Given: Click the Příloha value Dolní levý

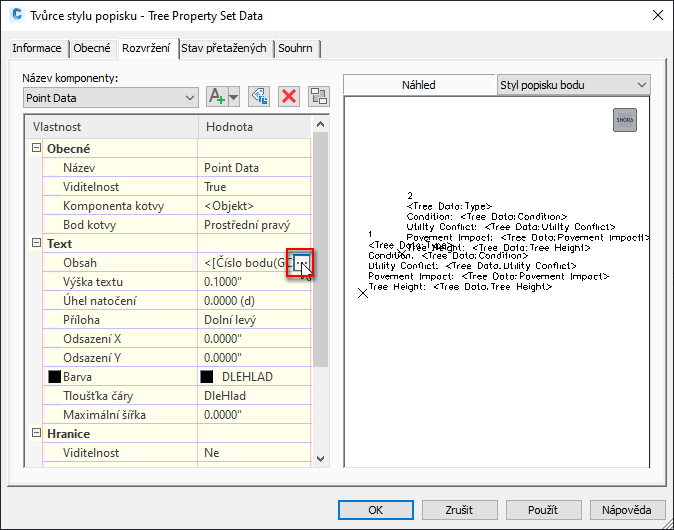Looking at the screenshot, I should [x=254, y=319].
